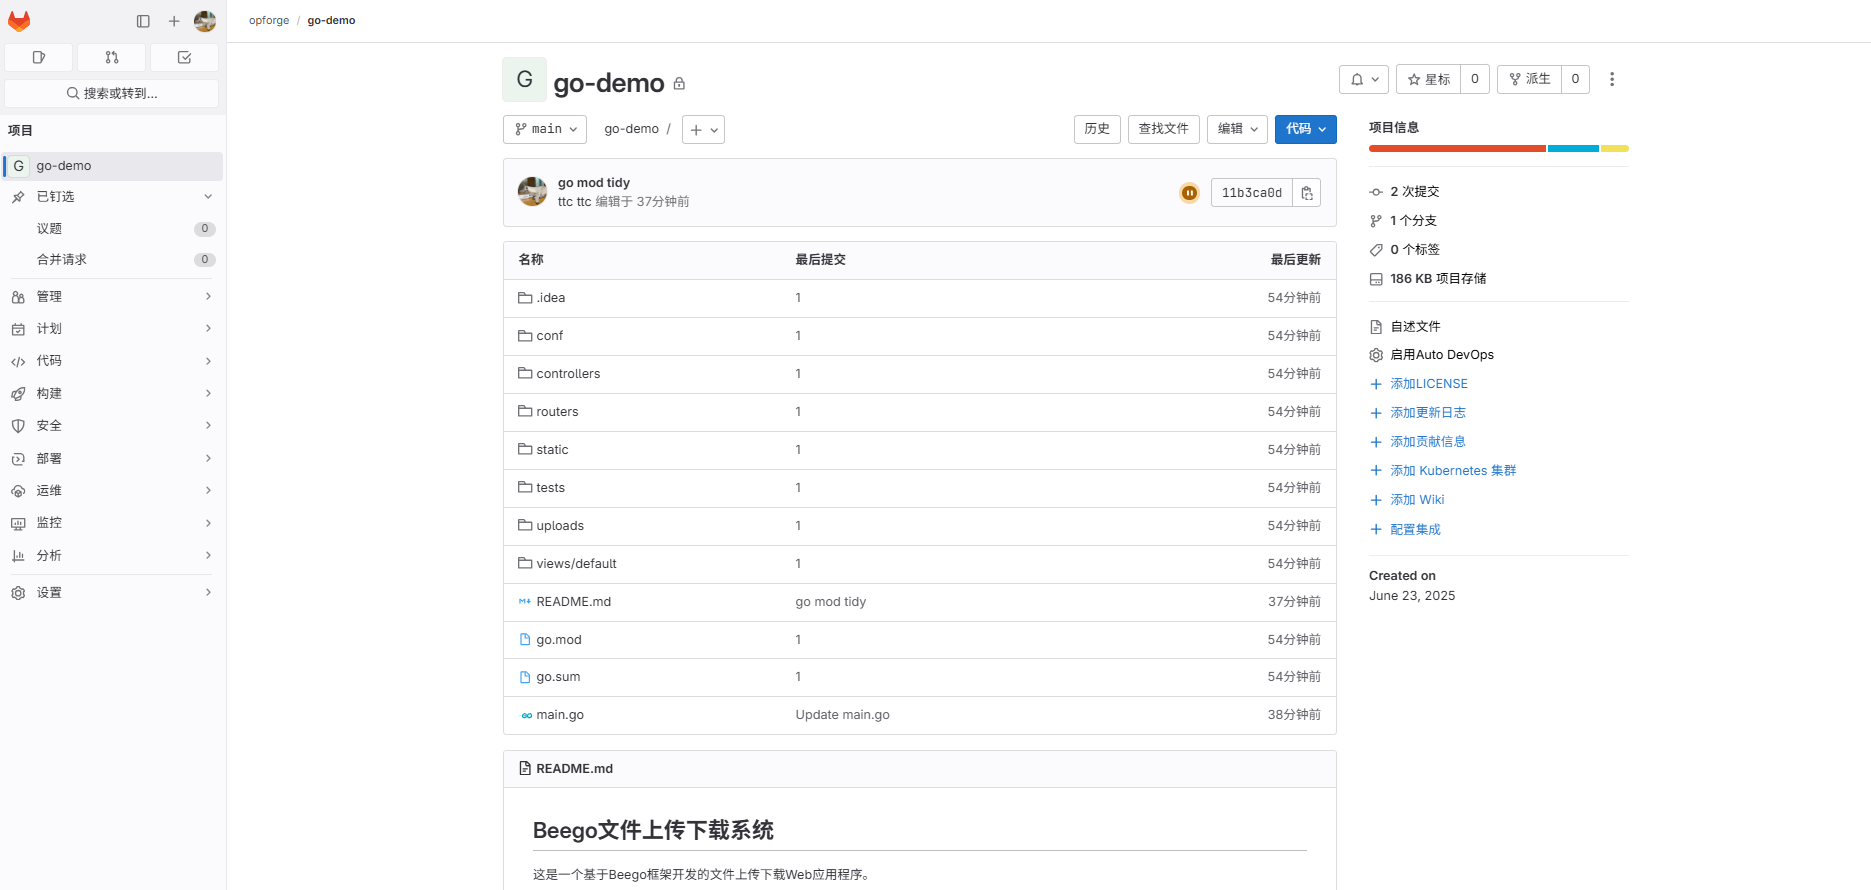
Task: Open assigned issues shortcut icon
Action: [39, 58]
